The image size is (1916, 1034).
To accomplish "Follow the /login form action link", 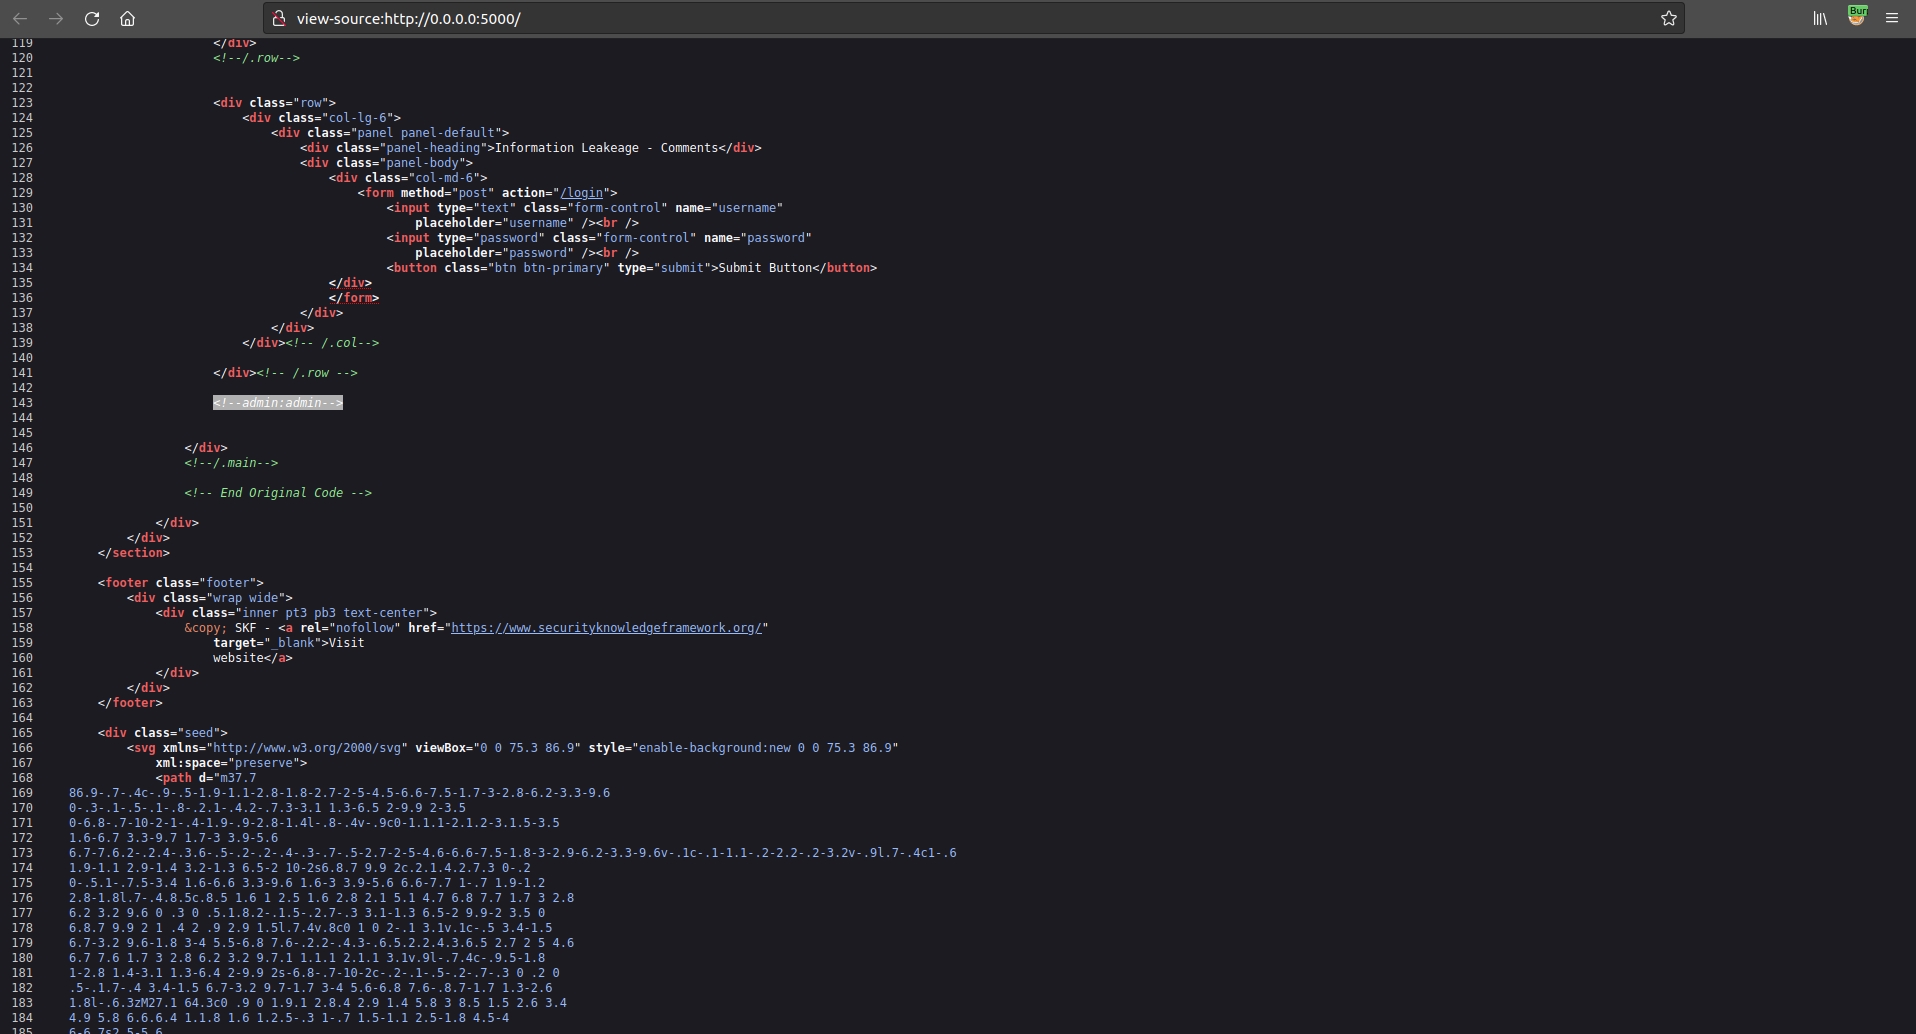I will coord(582,193).
